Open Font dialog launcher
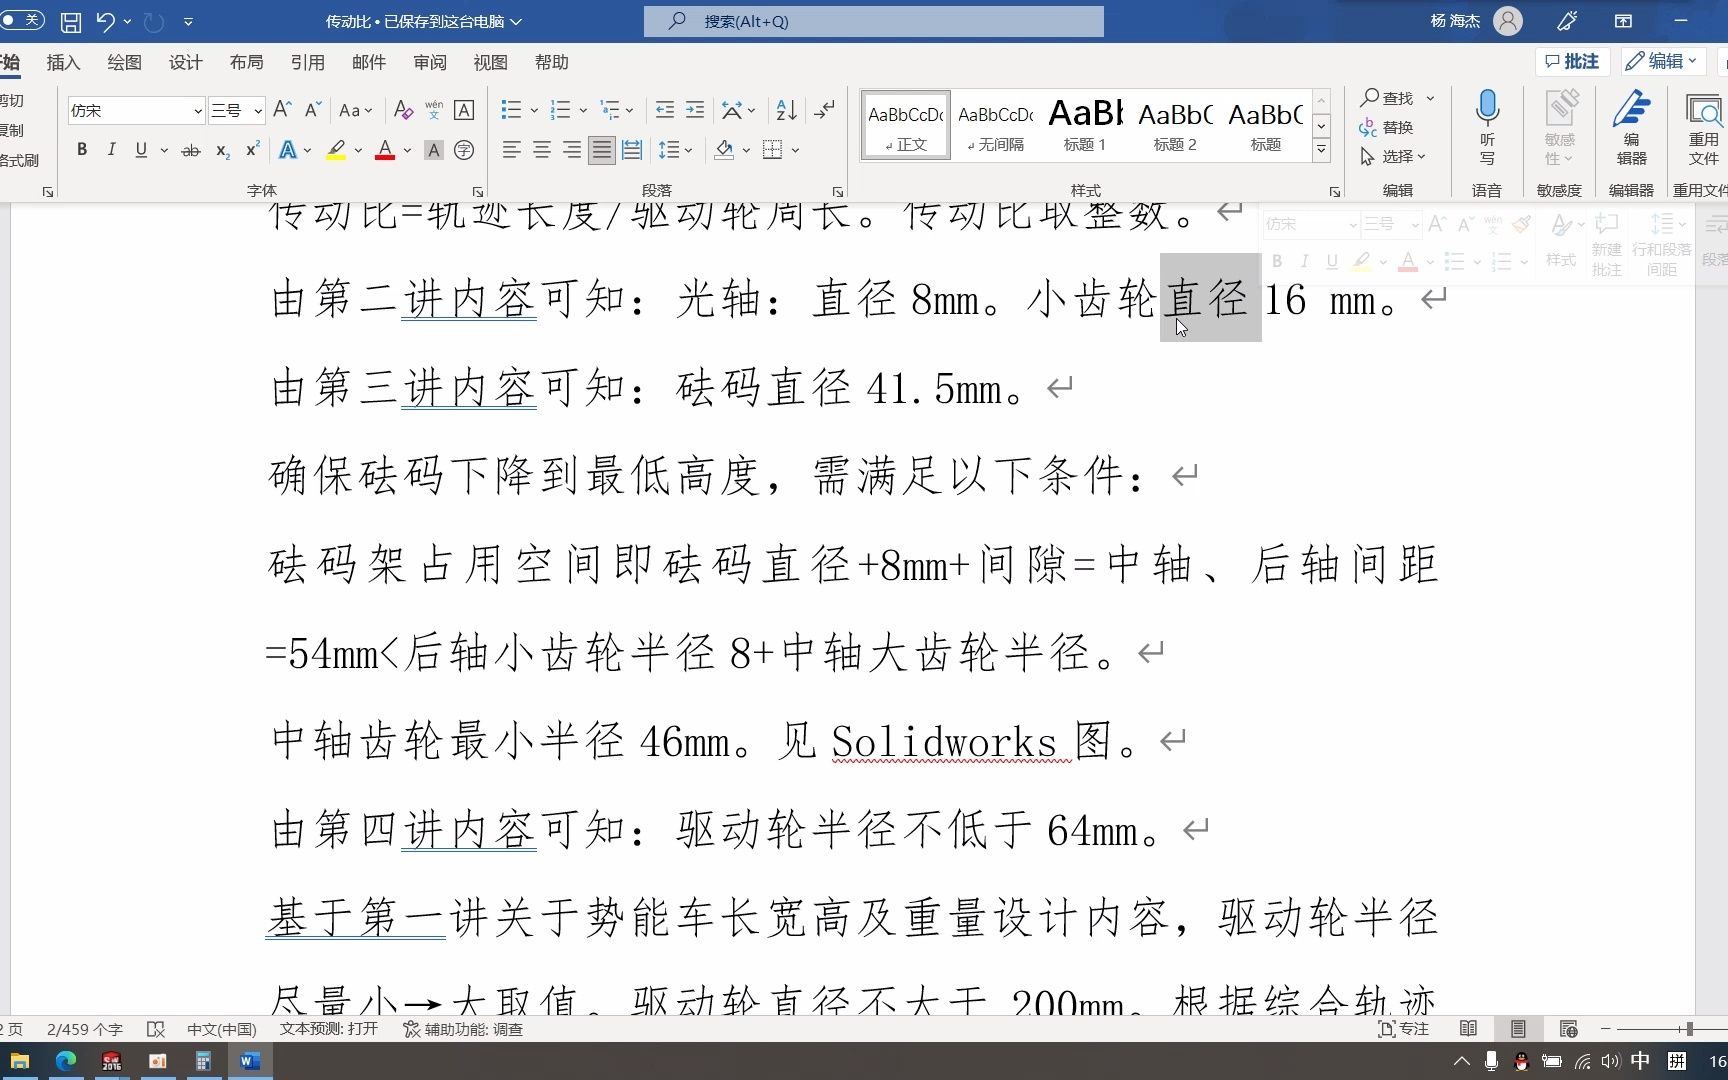The image size is (1728, 1080). (x=478, y=191)
